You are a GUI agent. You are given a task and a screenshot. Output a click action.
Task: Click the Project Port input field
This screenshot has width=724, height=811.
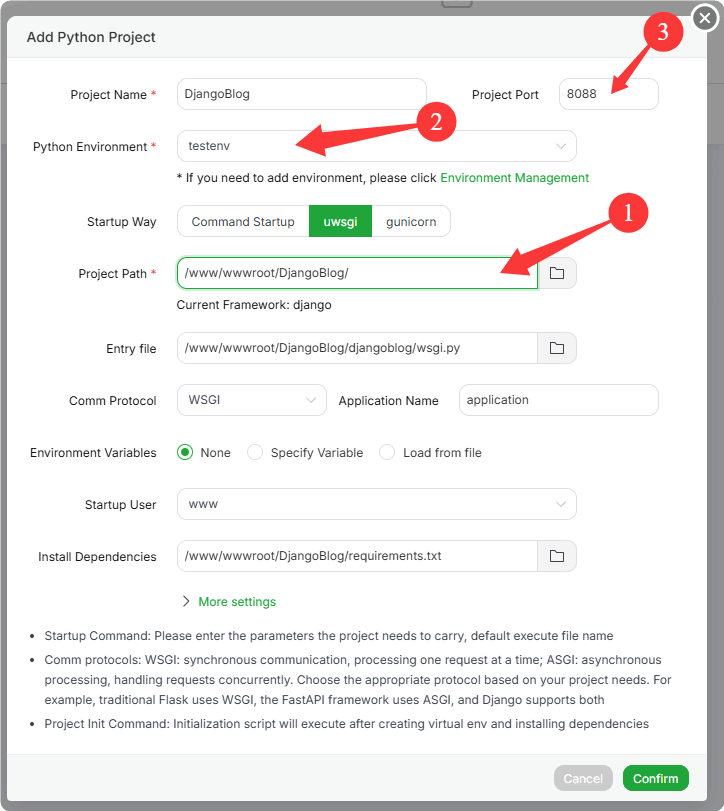click(608, 94)
